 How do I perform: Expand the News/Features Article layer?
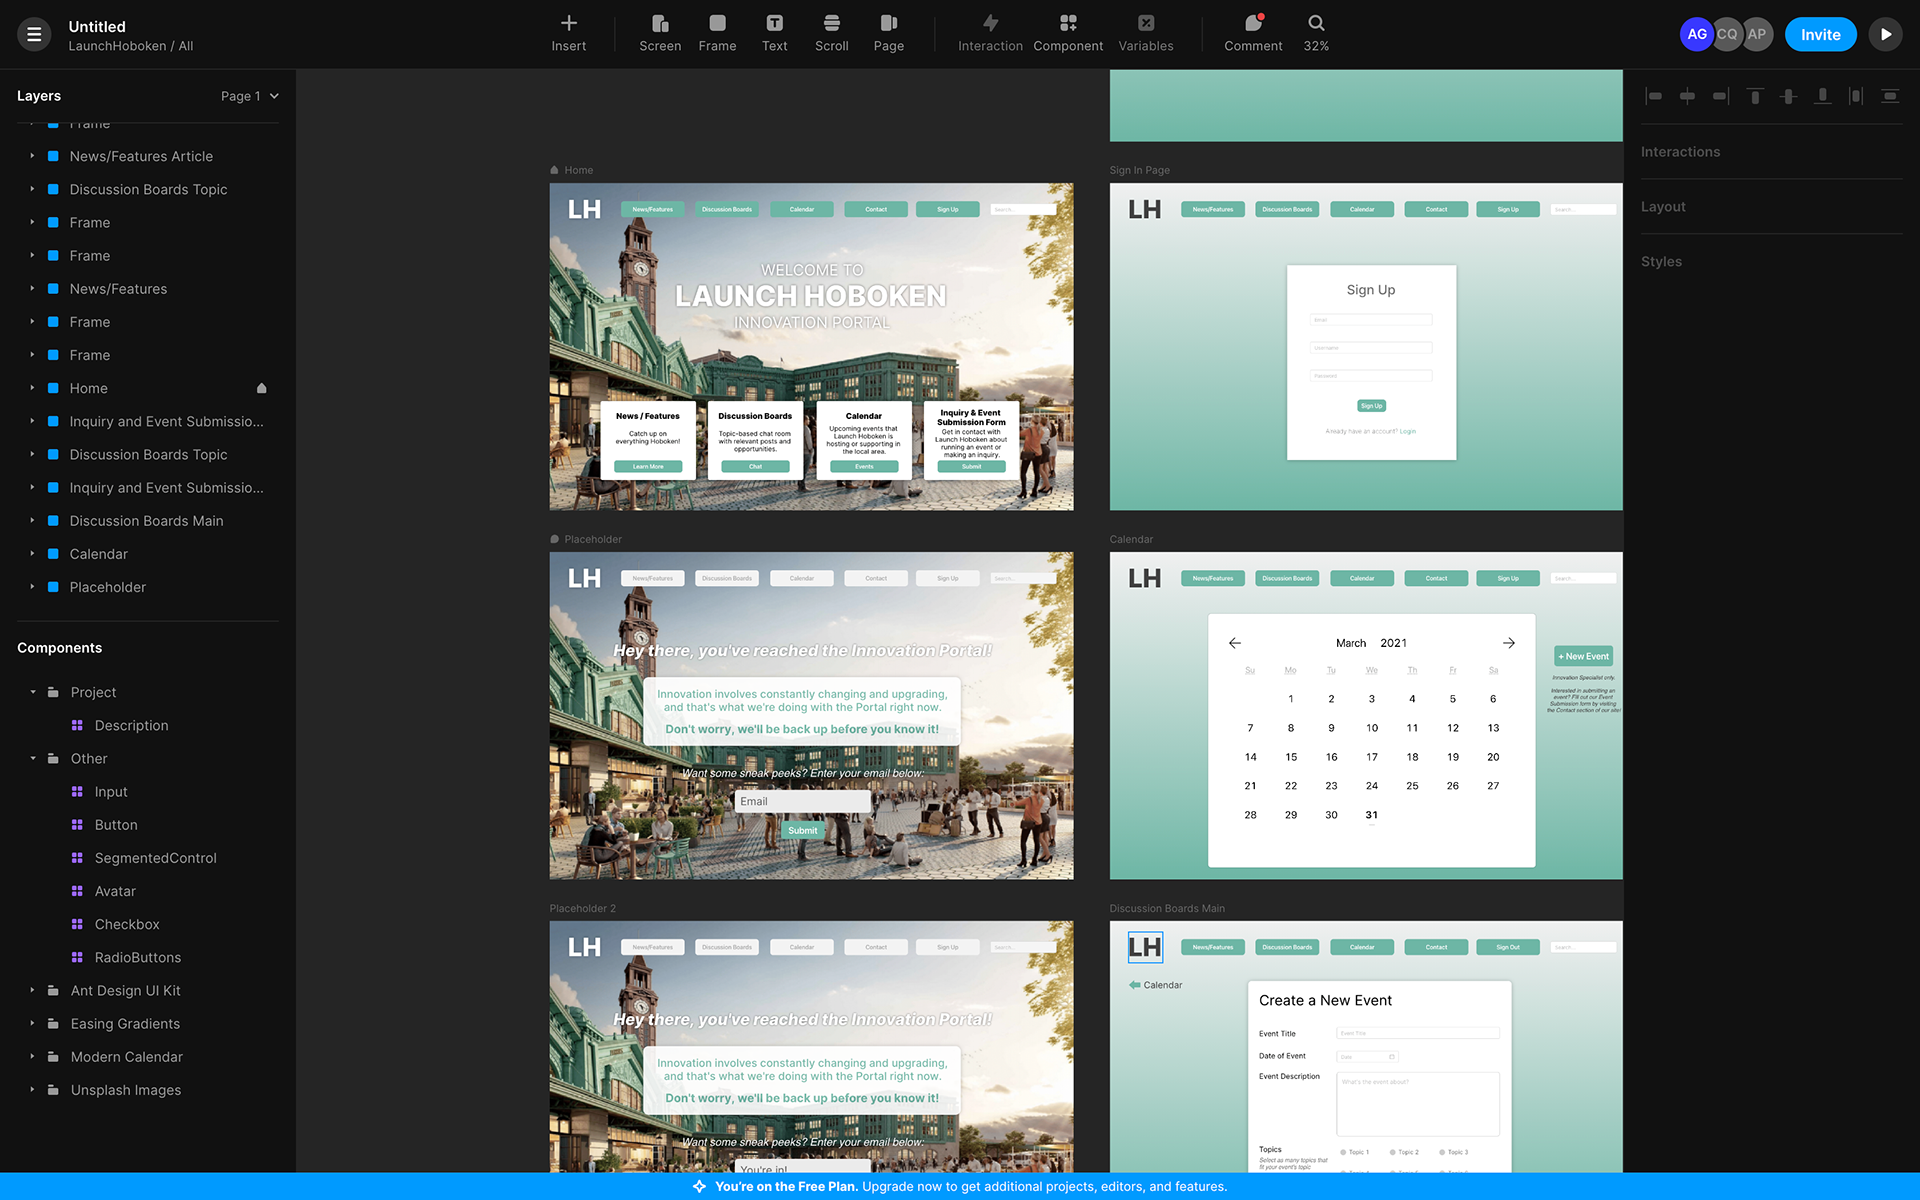click(32, 156)
